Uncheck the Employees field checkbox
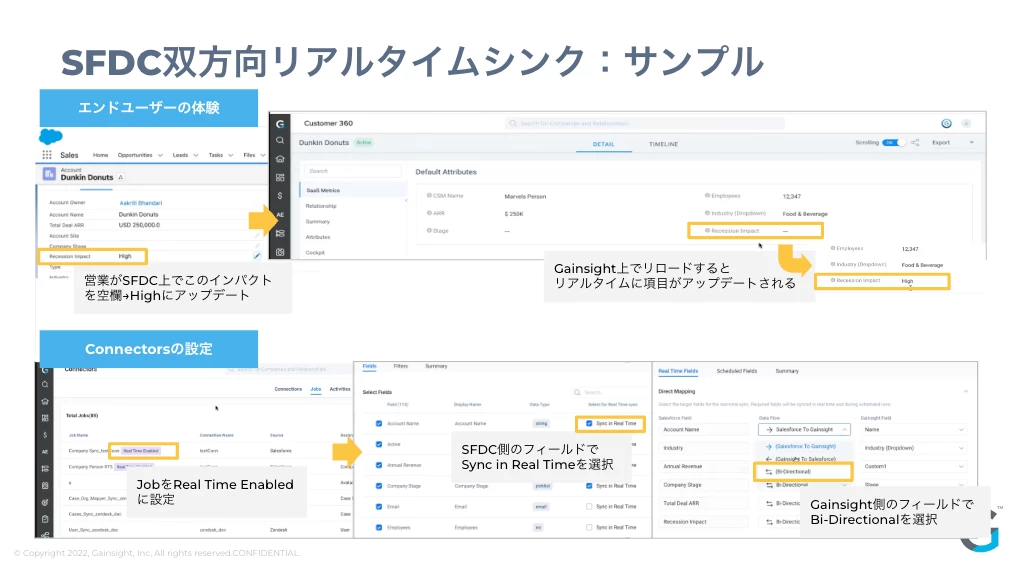This screenshot has width=1017, height=567. [379, 527]
